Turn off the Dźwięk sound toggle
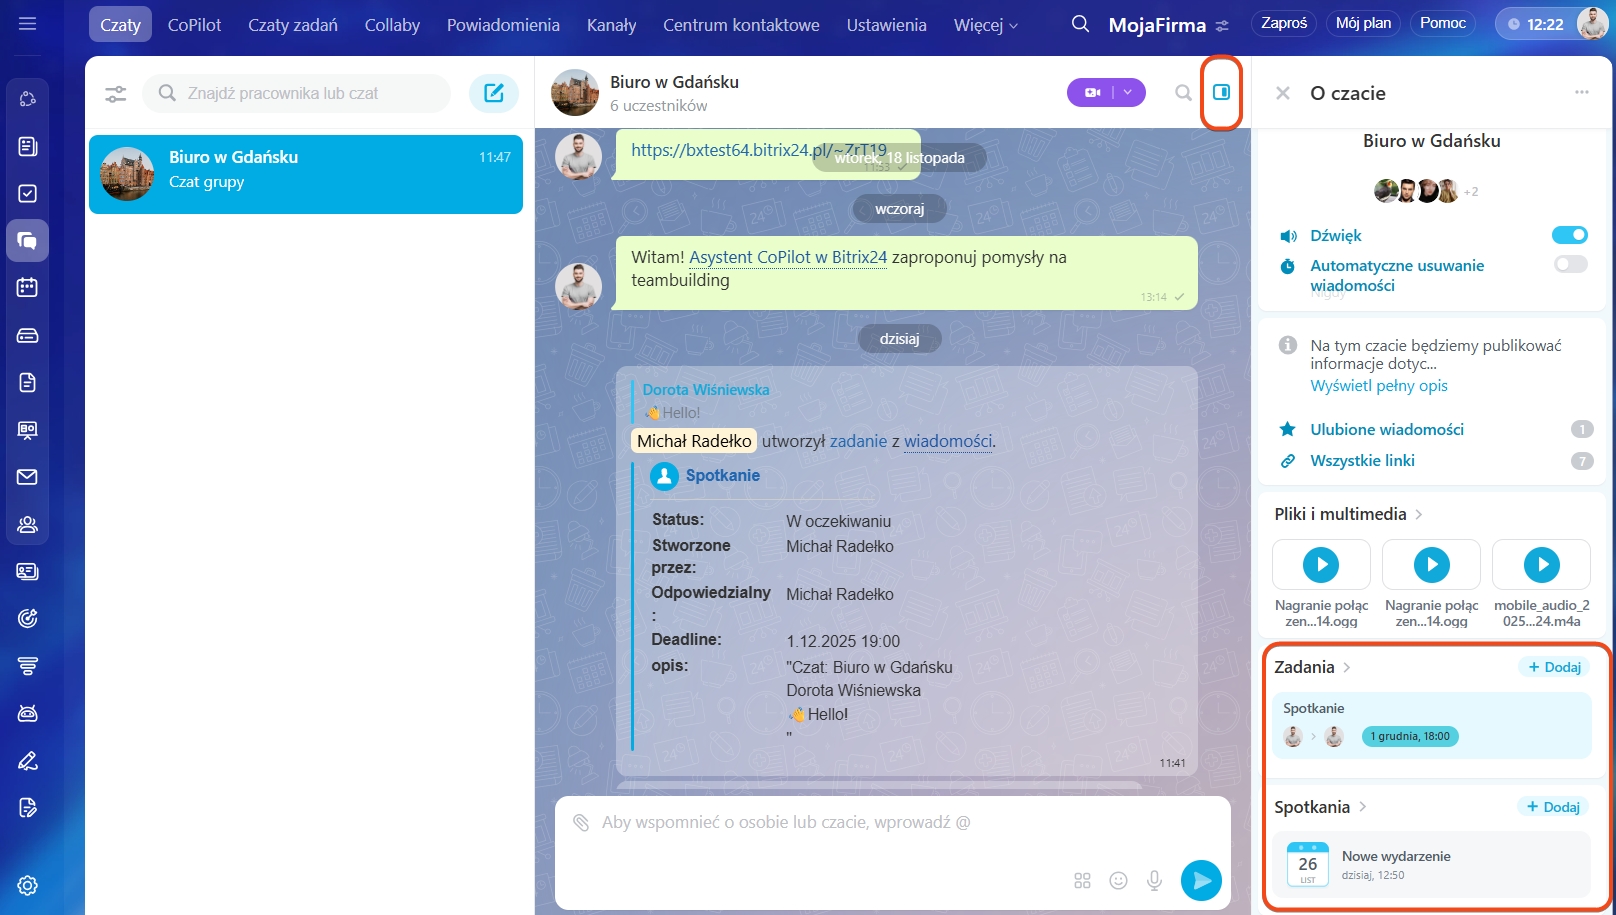1616x915 pixels. pyautogui.click(x=1570, y=235)
